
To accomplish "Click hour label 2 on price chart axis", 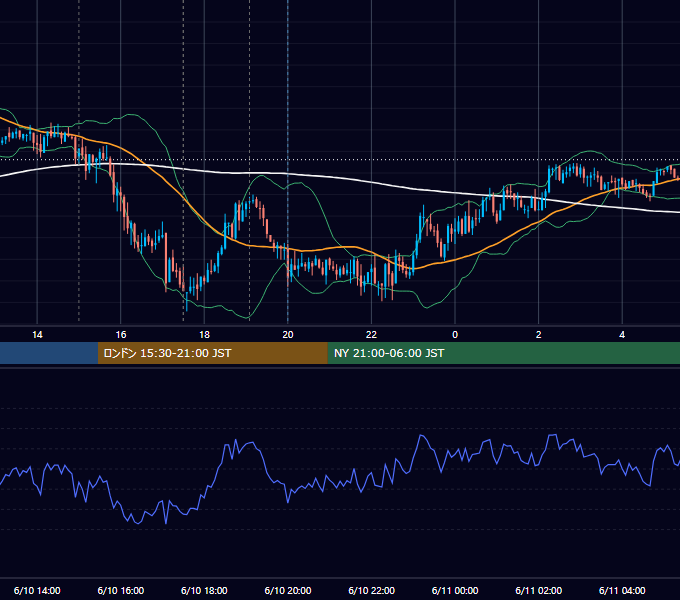I will tap(539, 335).
